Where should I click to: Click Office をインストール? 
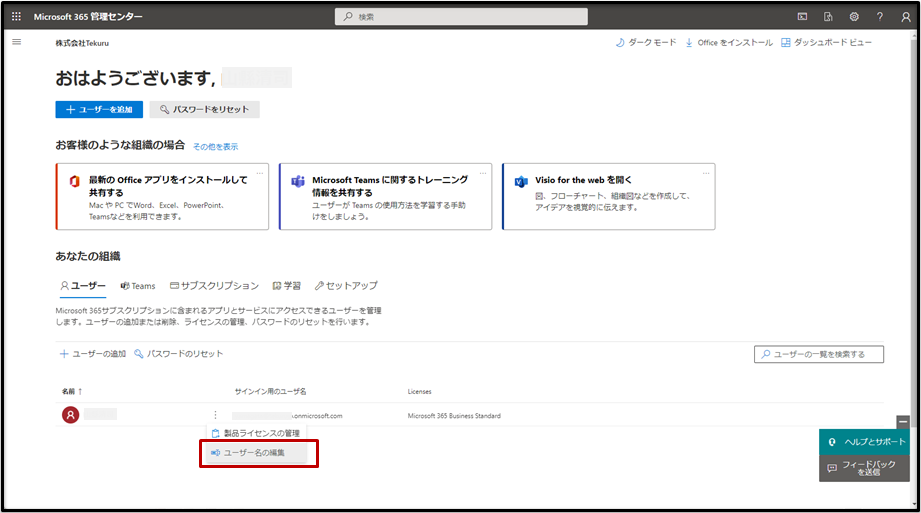(x=728, y=42)
